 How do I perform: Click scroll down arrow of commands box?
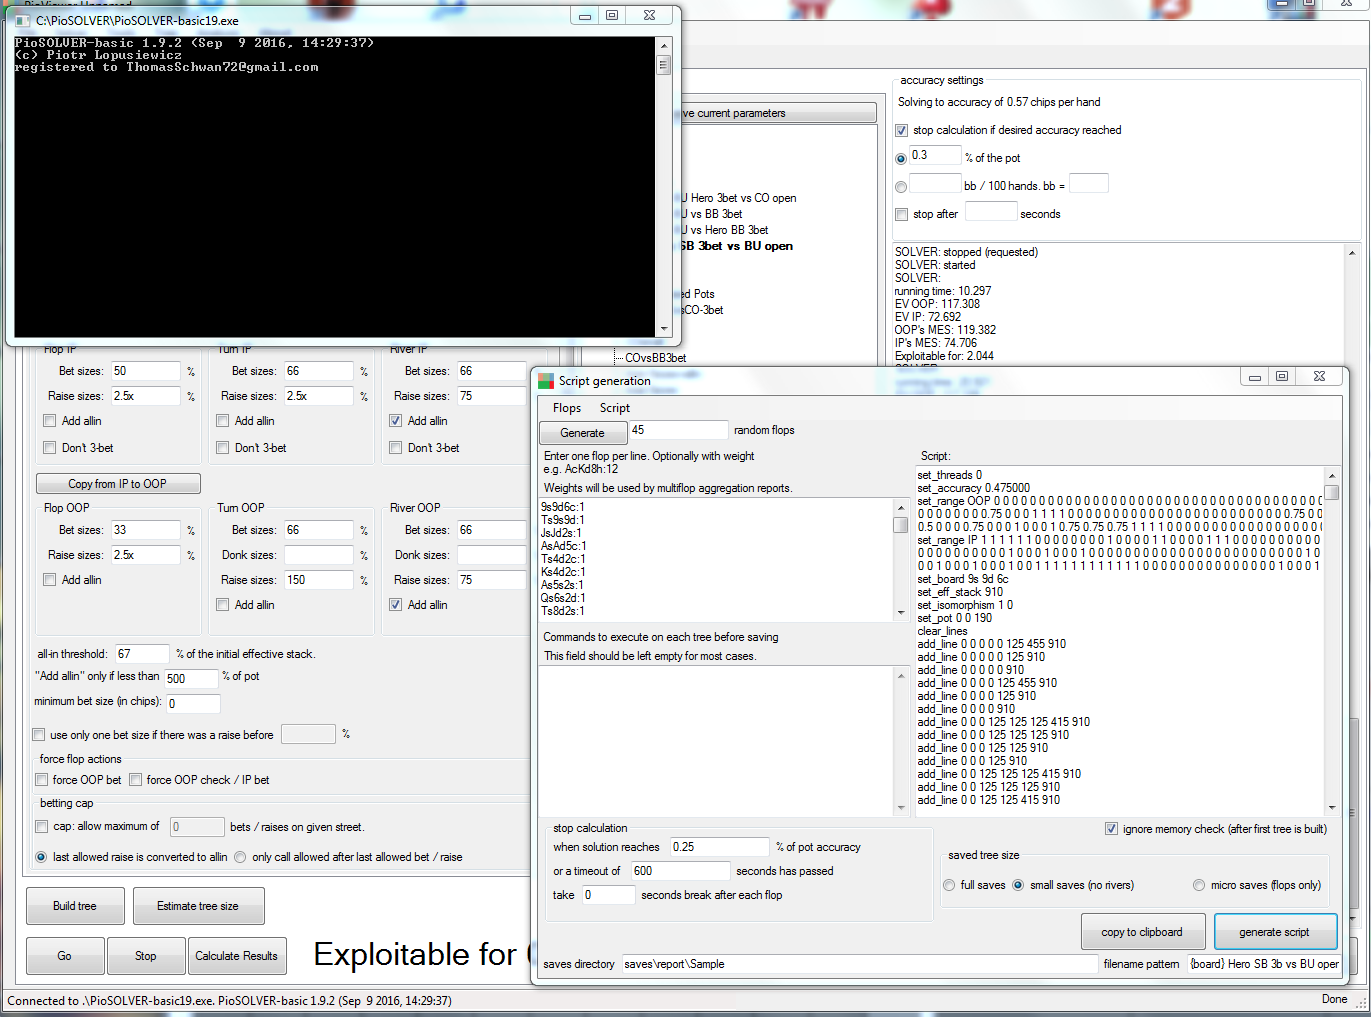pyautogui.click(x=900, y=806)
